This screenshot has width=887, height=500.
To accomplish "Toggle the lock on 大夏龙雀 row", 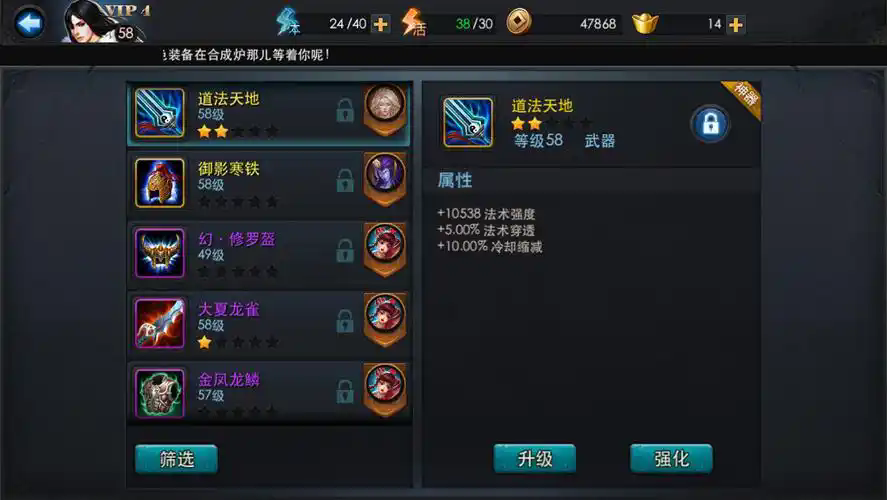I will click(x=345, y=321).
